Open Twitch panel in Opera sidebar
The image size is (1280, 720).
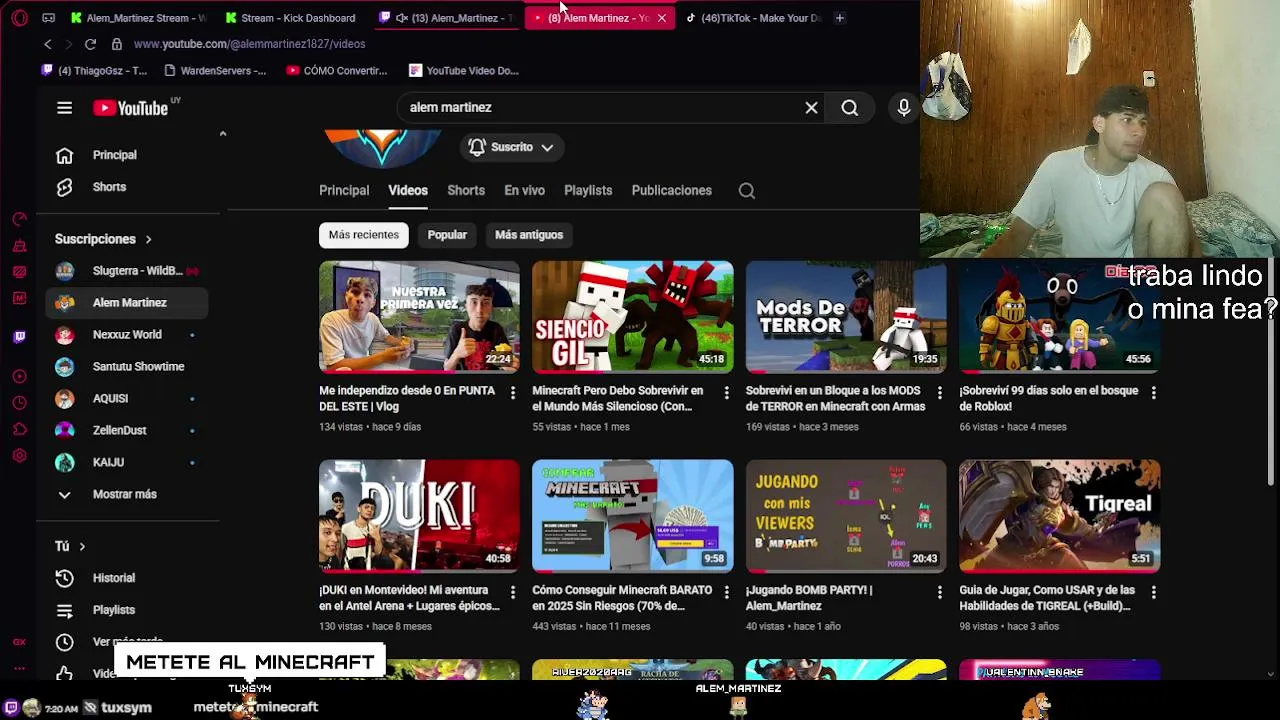coord(19,337)
